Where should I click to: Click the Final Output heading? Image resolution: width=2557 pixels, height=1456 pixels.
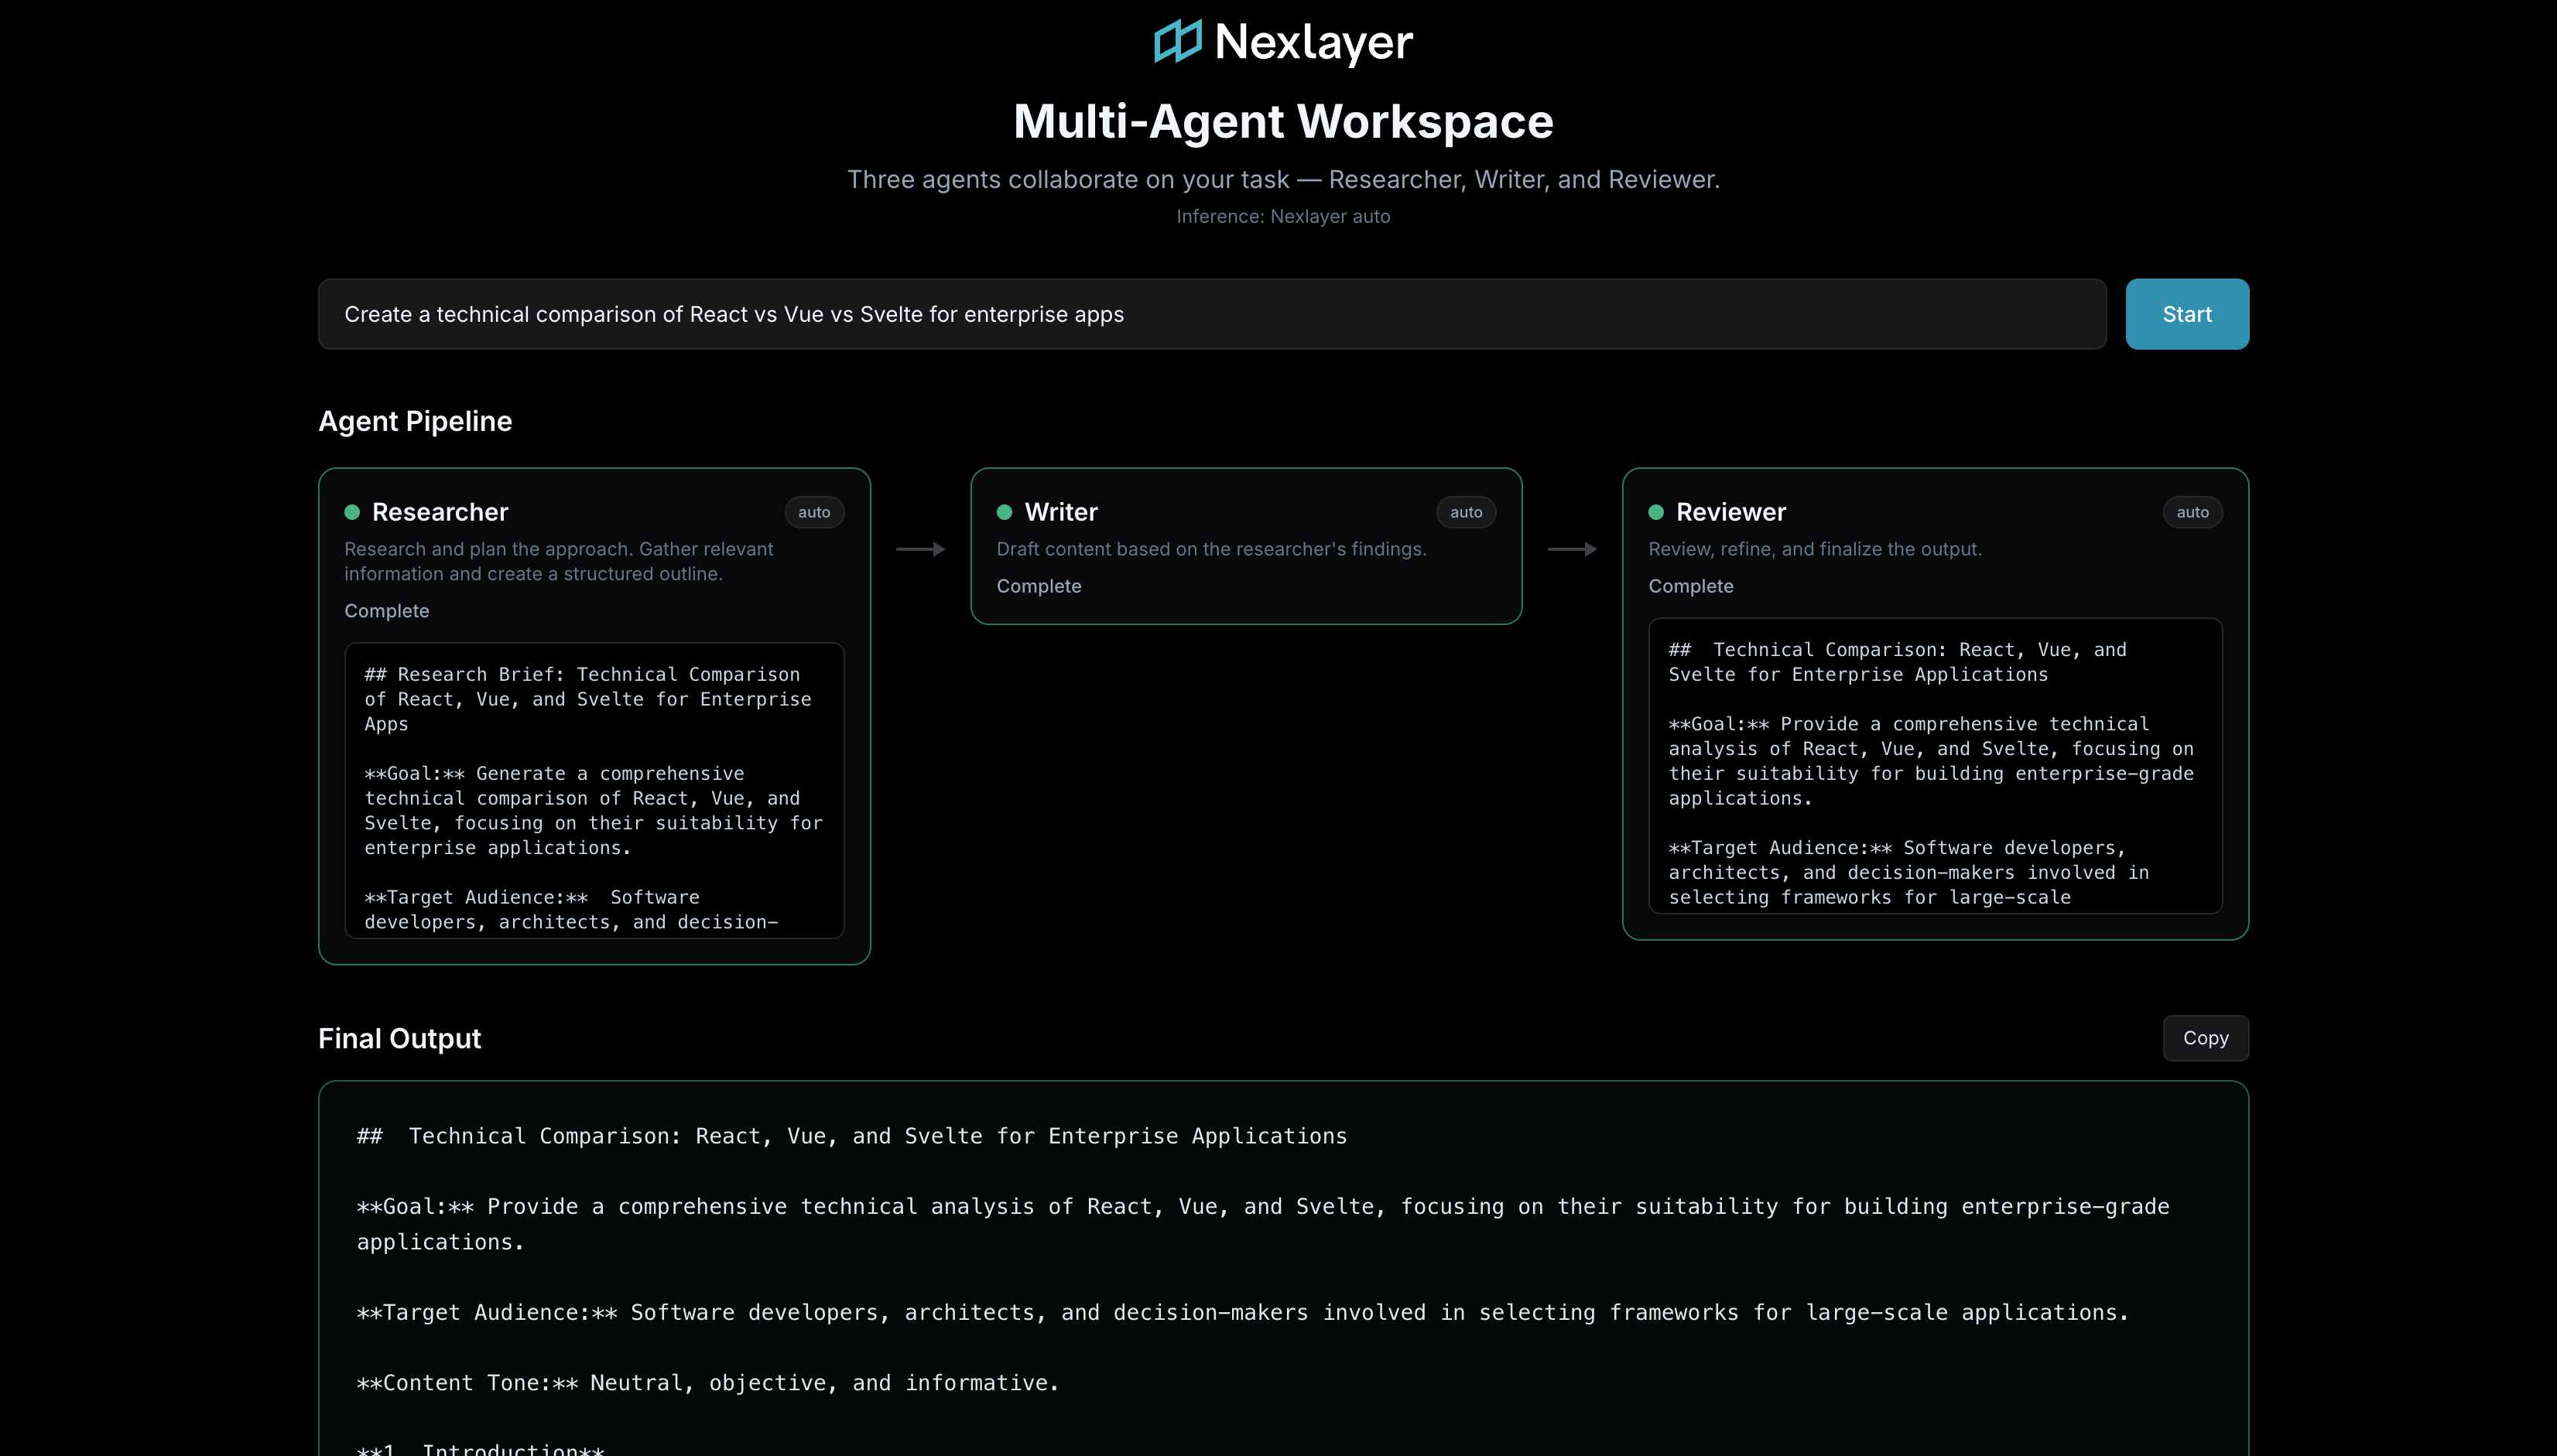click(x=400, y=1038)
